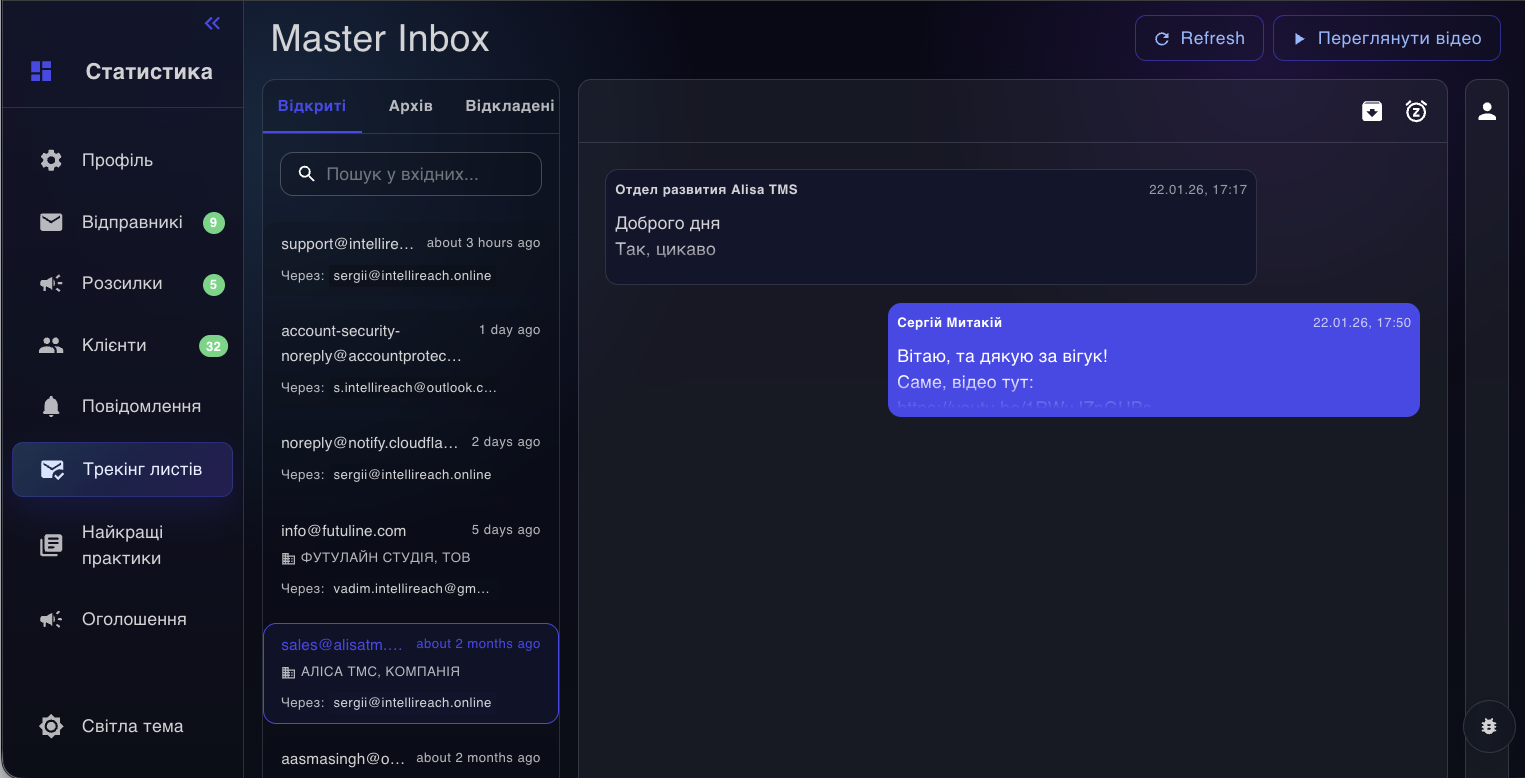Open Розсилки campaigns page
Viewport: 1525px width, 778px height.
coord(122,284)
